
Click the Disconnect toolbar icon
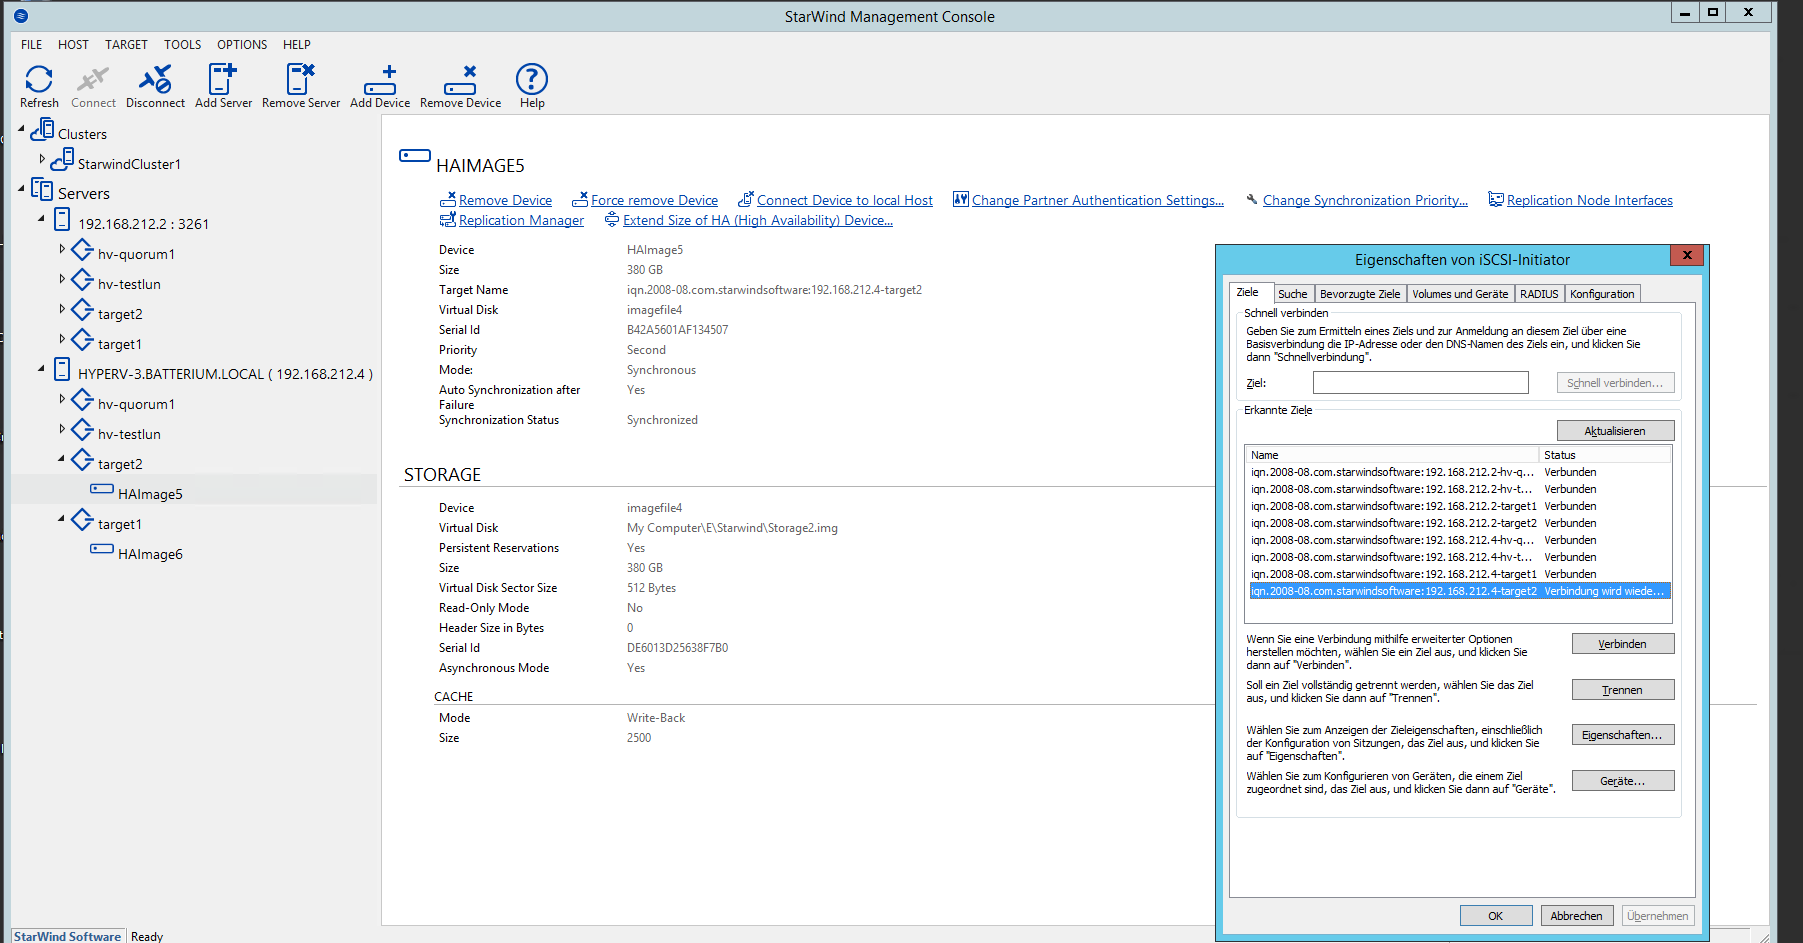pos(155,79)
